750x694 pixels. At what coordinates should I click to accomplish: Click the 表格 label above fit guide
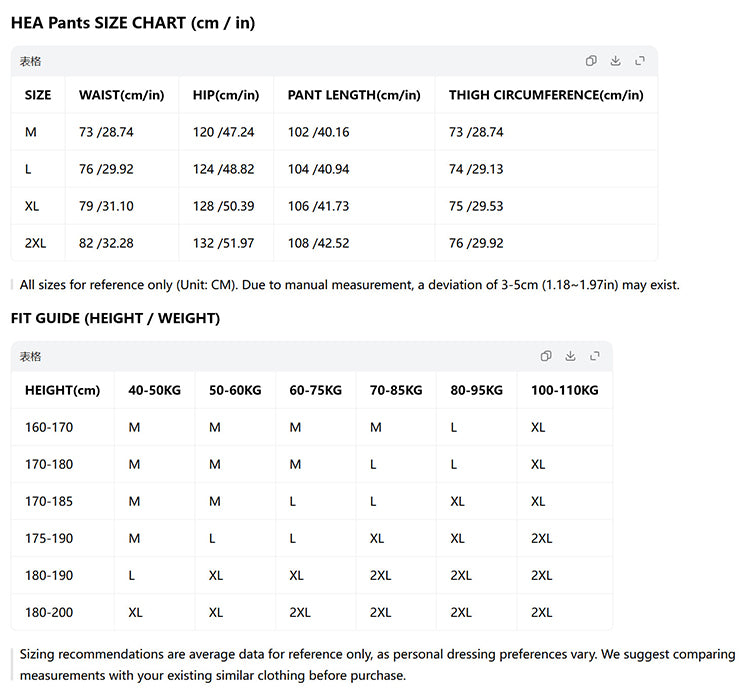click(x=30, y=356)
